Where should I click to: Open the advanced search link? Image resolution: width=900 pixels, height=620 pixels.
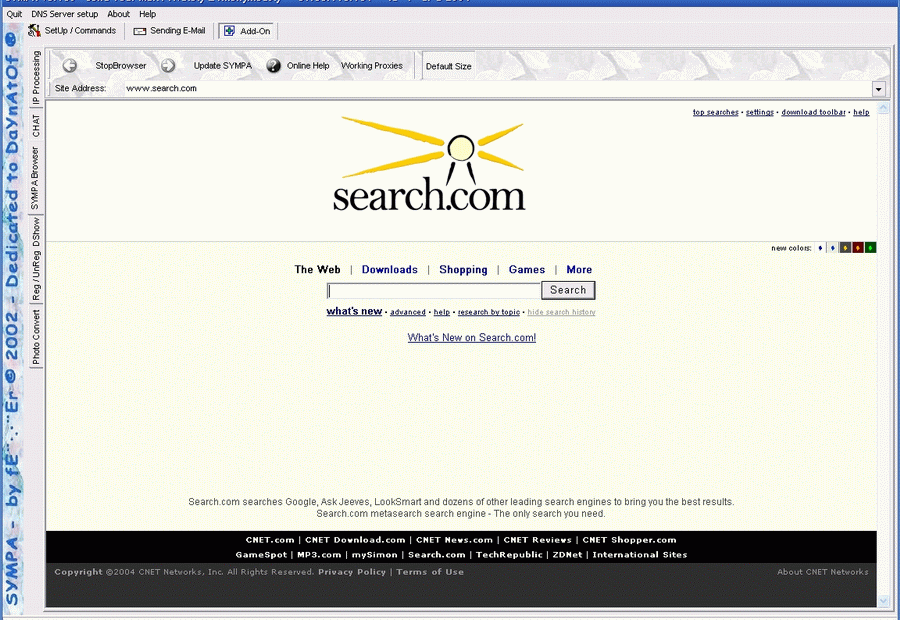point(408,312)
